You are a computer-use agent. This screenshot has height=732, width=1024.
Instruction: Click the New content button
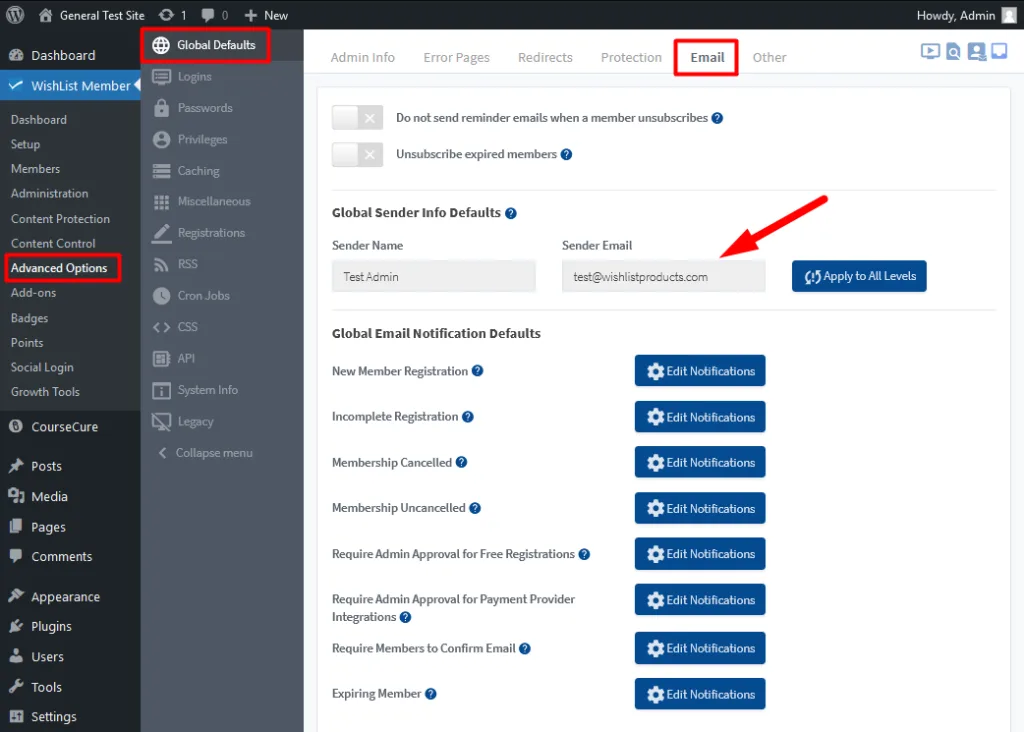pyautogui.click(x=266, y=15)
